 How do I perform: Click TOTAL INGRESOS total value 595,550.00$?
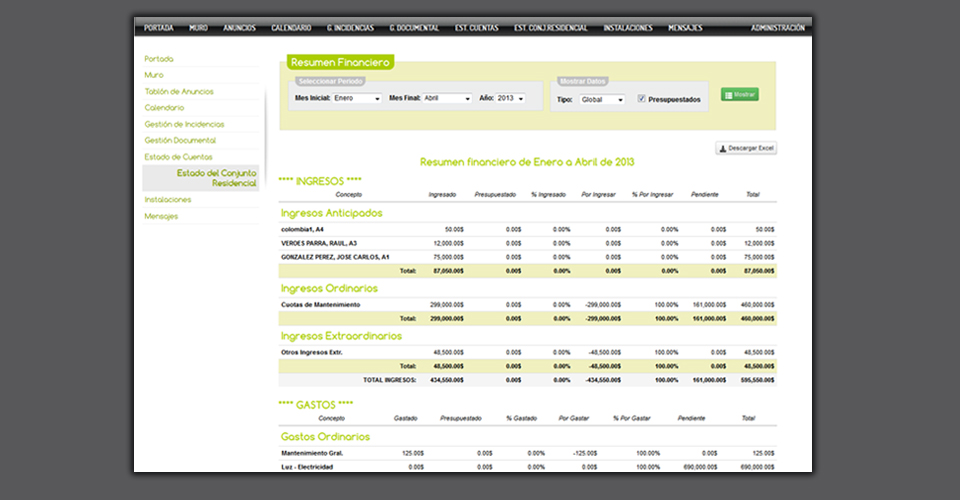[x=759, y=380]
